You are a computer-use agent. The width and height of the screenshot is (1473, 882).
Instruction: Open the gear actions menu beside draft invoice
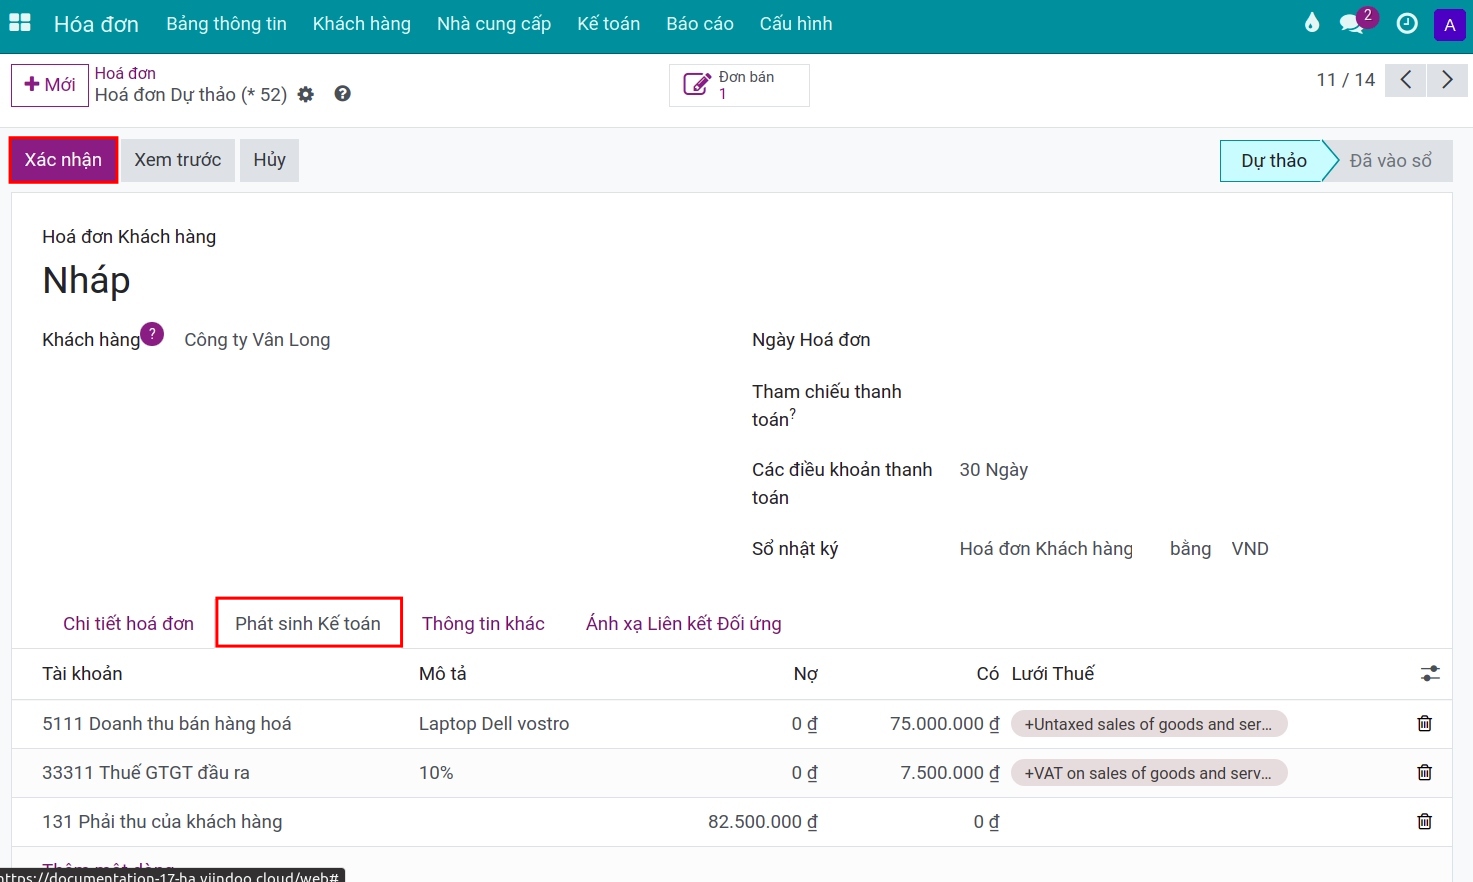click(x=306, y=94)
